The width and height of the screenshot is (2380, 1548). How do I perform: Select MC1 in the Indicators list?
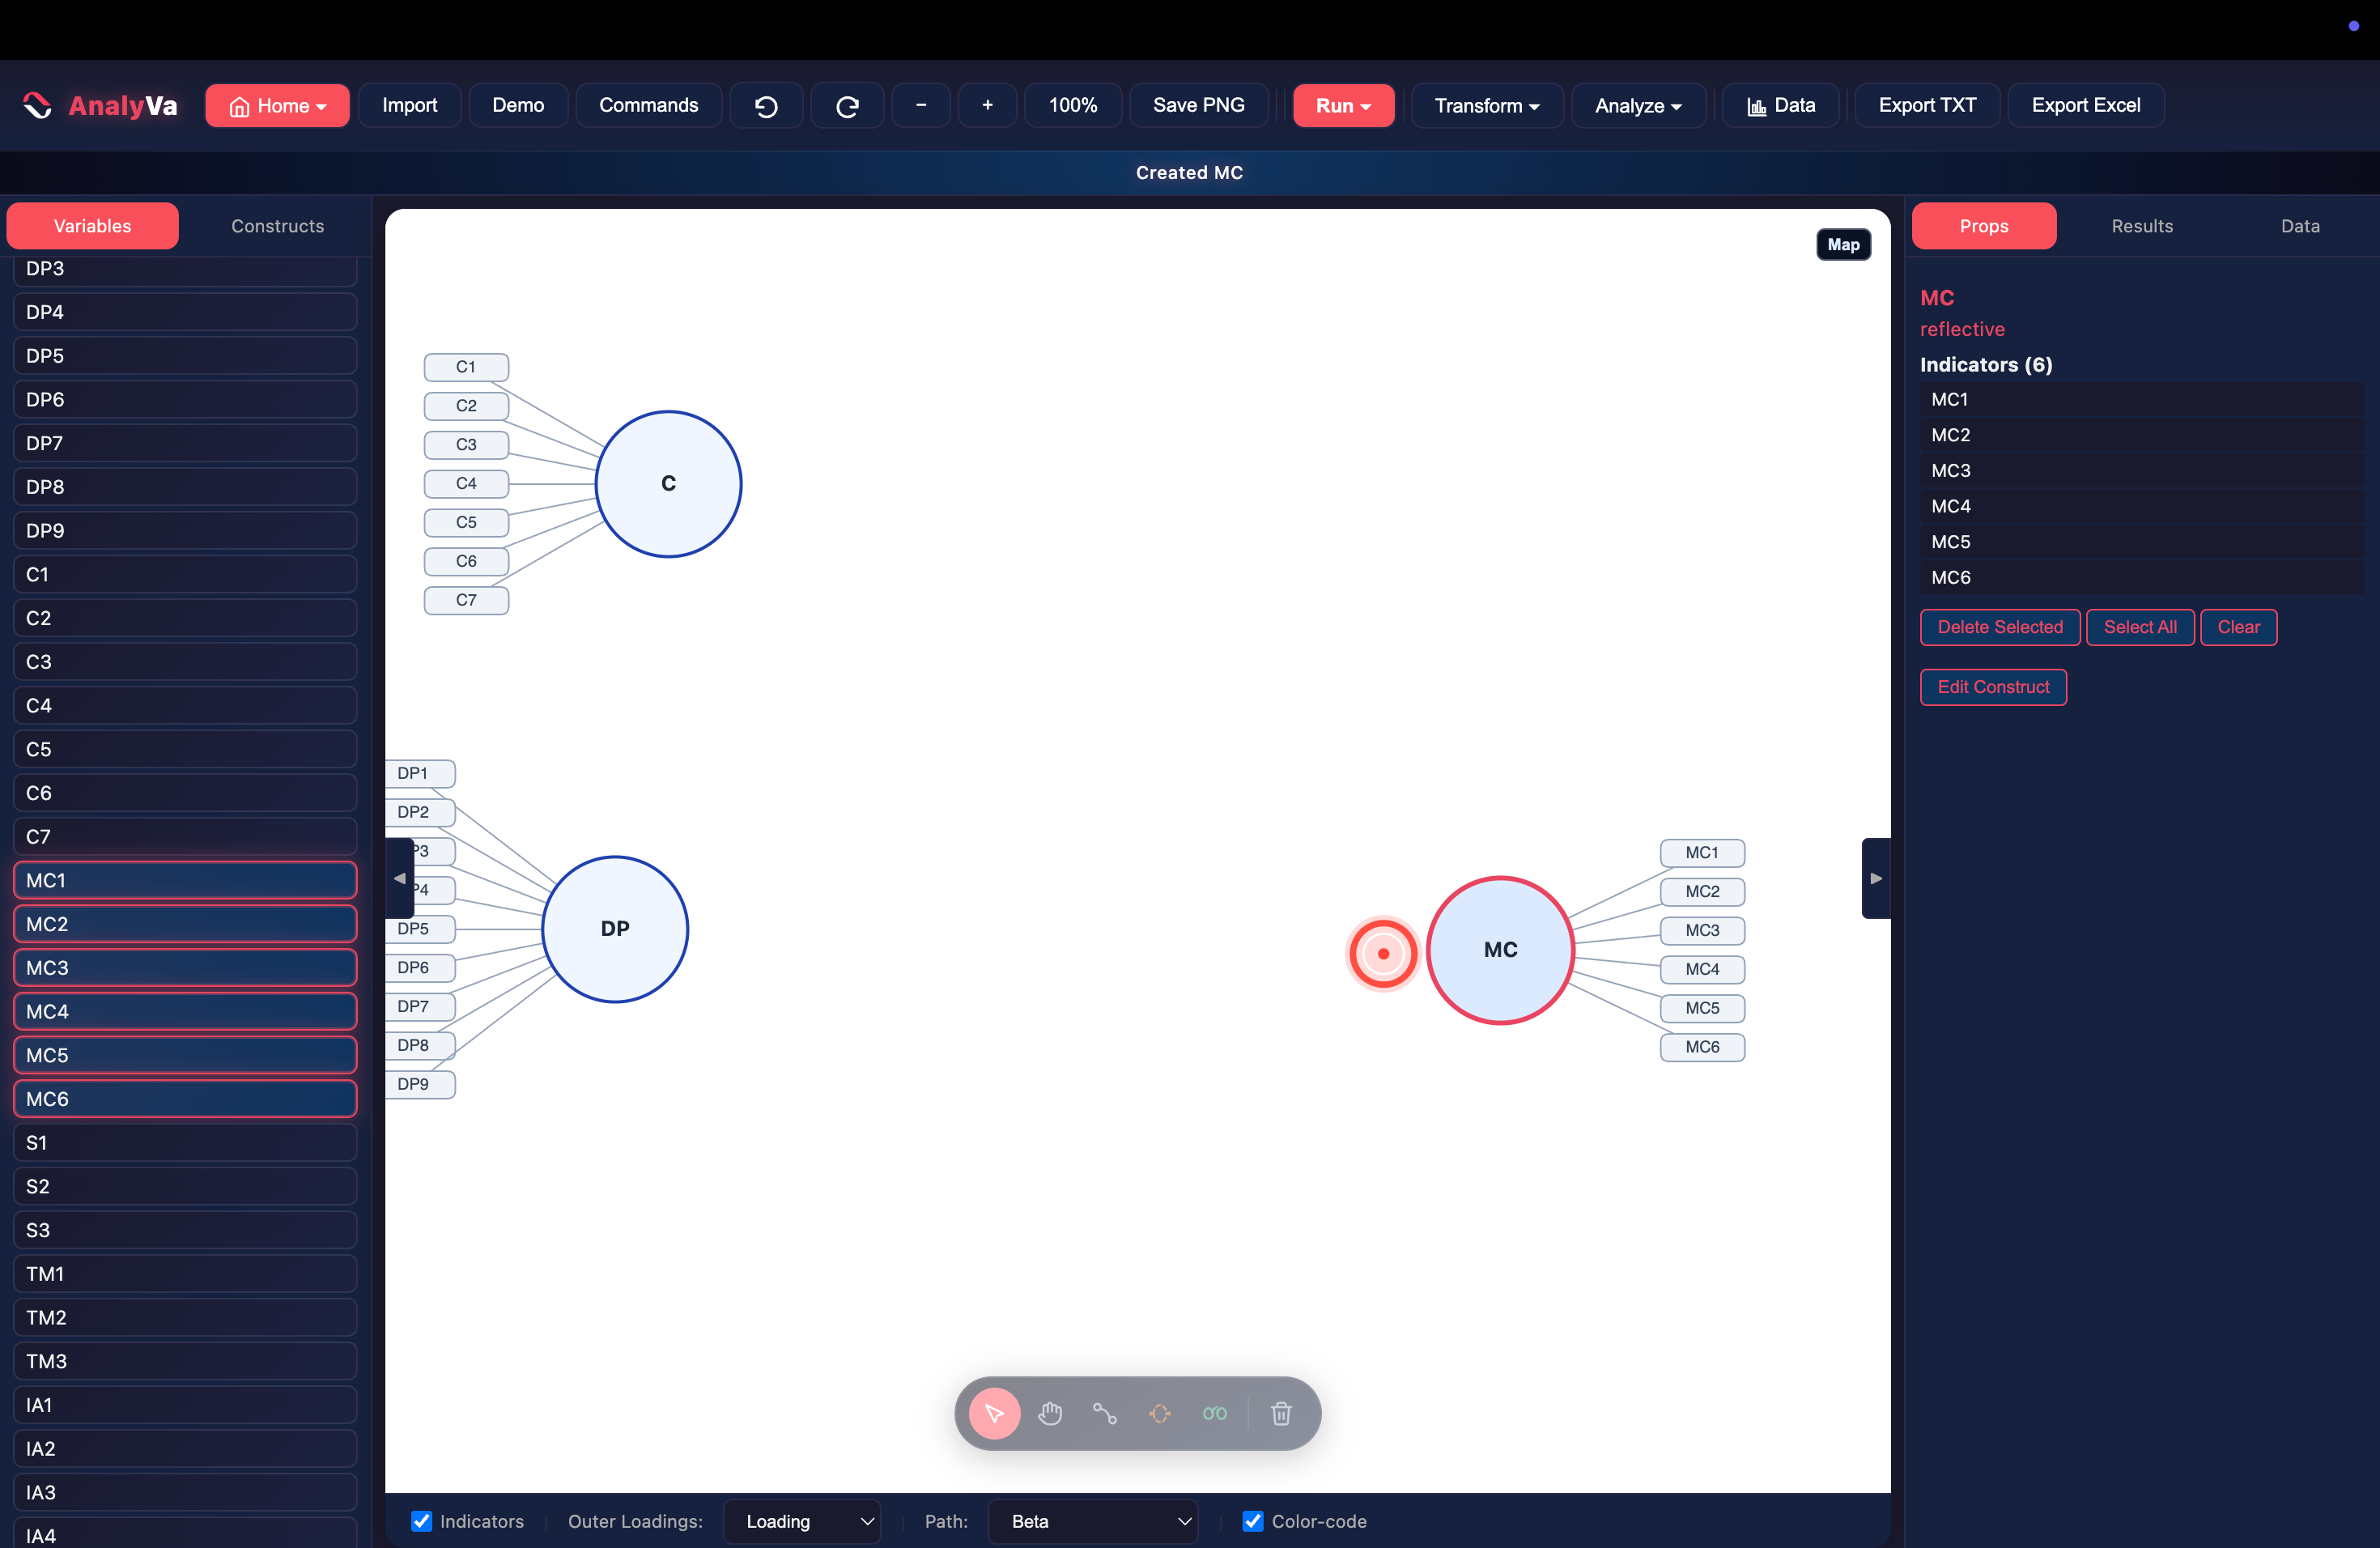[x=2142, y=400]
